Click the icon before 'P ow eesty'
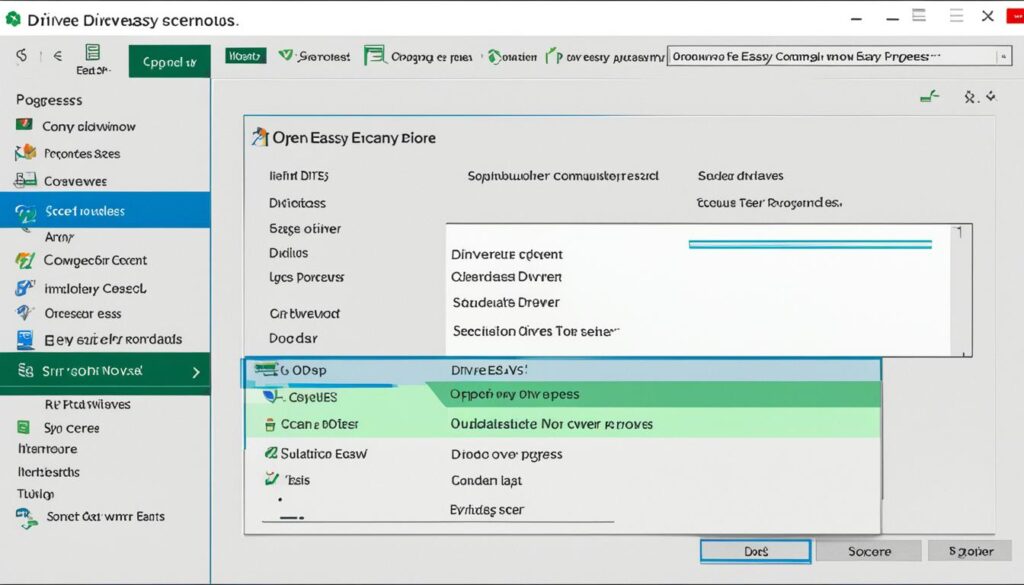Image resolution: width=1024 pixels, height=585 pixels. pos(553,55)
